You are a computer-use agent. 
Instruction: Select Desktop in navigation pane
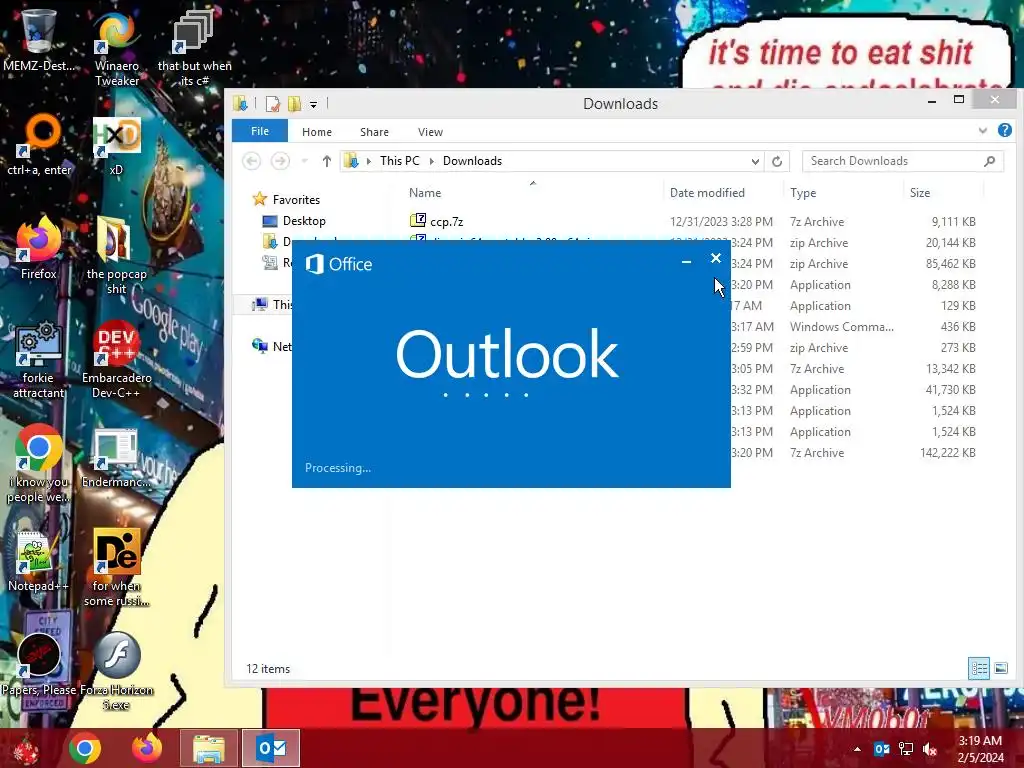pyautogui.click(x=304, y=221)
